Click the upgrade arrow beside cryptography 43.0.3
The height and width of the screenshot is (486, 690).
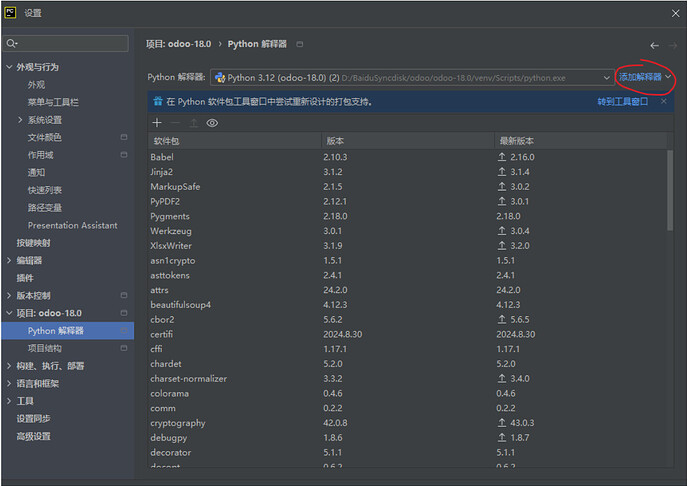(x=502, y=423)
